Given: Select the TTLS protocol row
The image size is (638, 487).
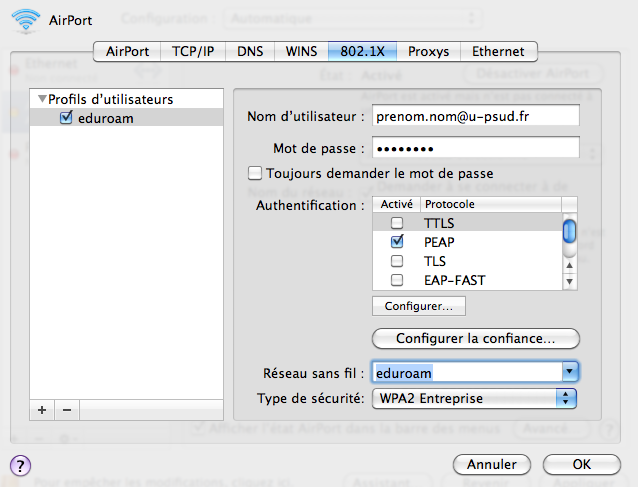Looking at the screenshot, I should 468,223.
